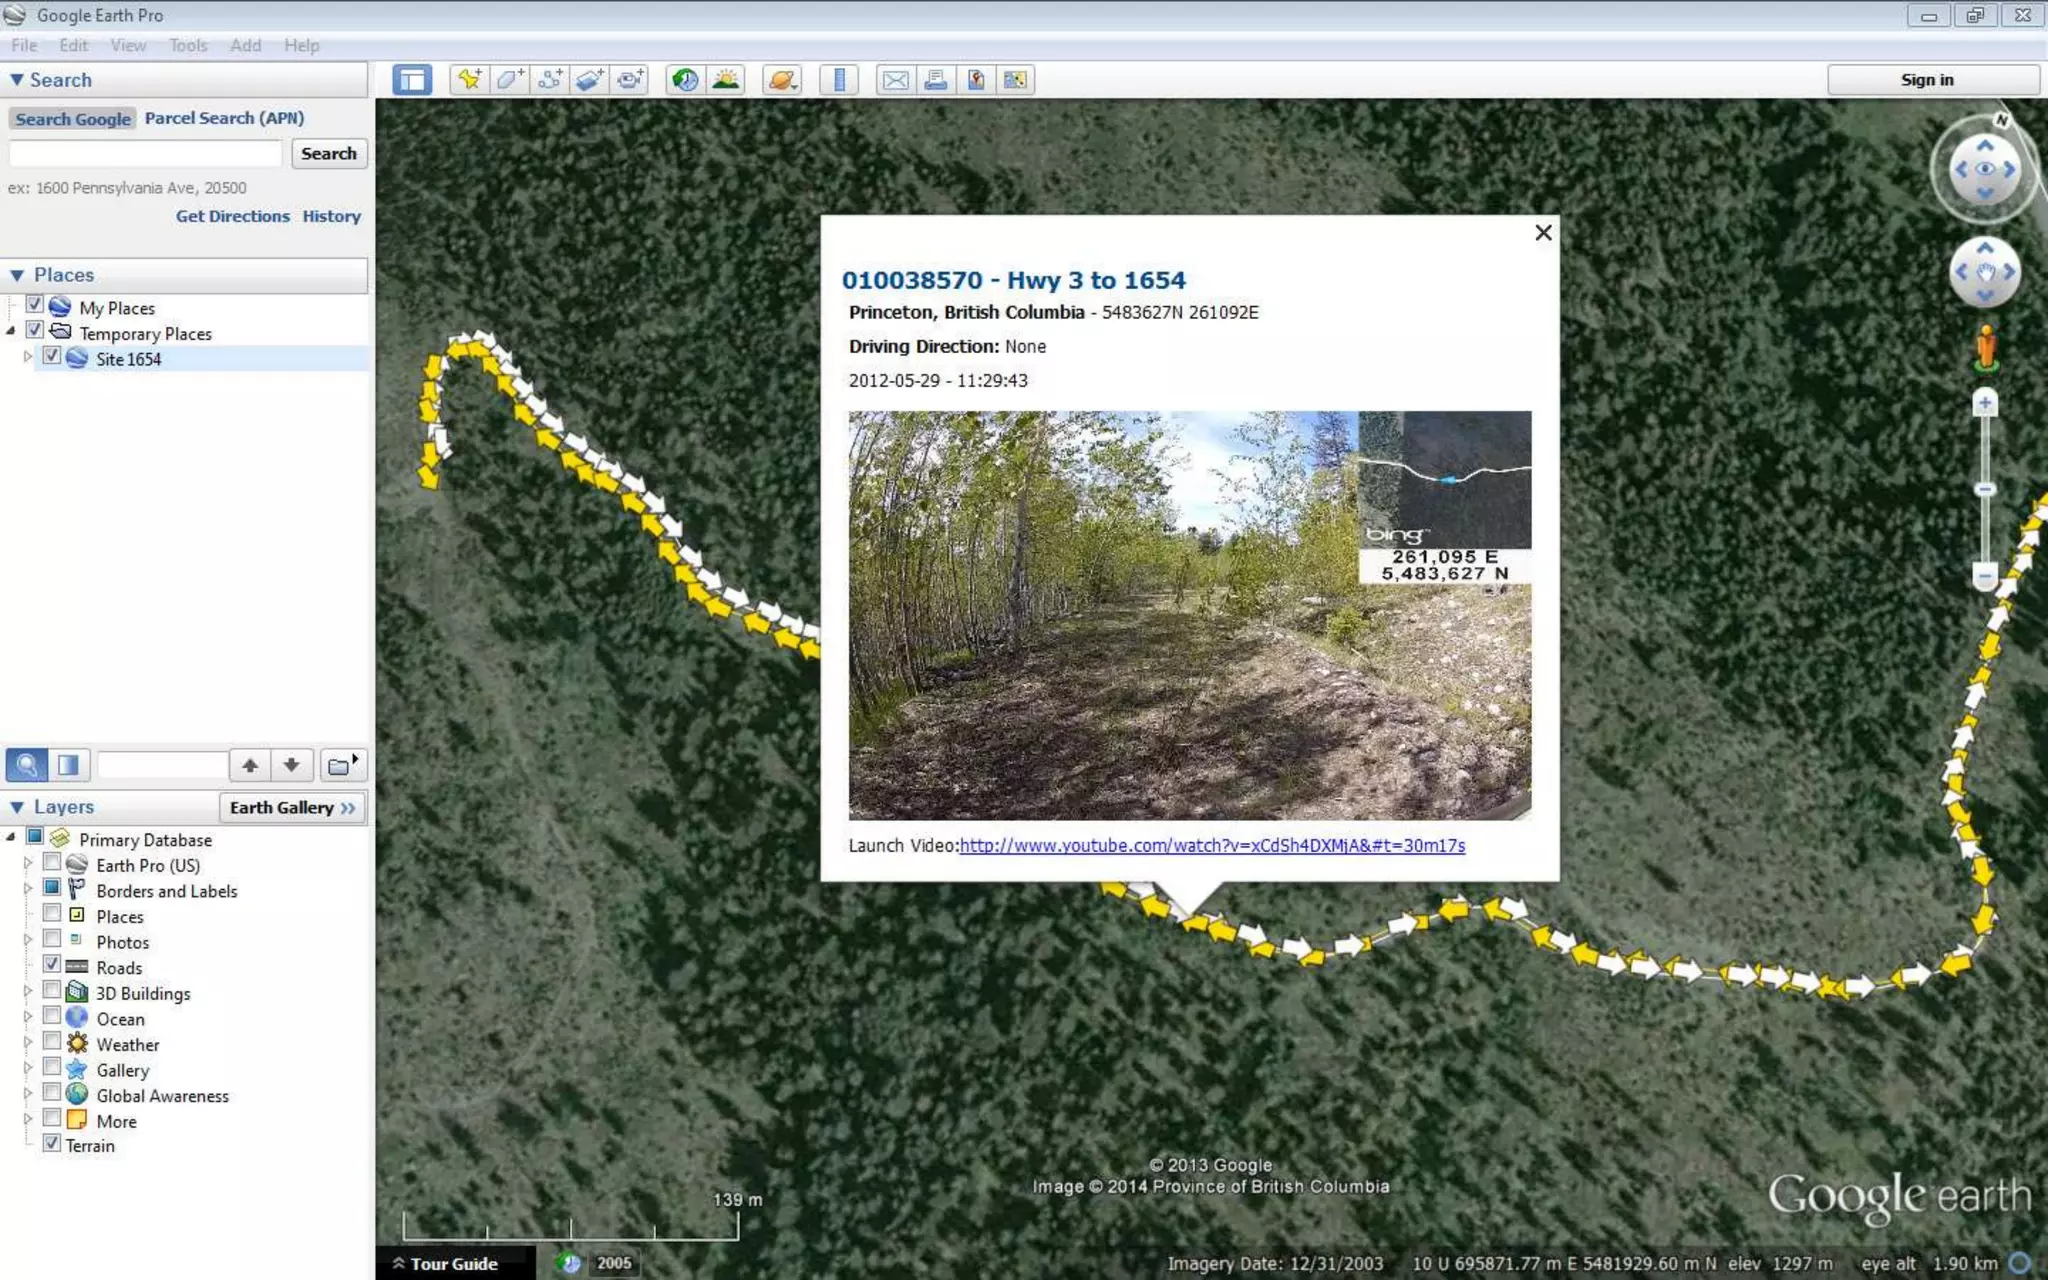Image resolution: width=2048 pixels, height=1280 pixels.
Task: Hide the sidebar with the toolbar button
Action: 412,80
